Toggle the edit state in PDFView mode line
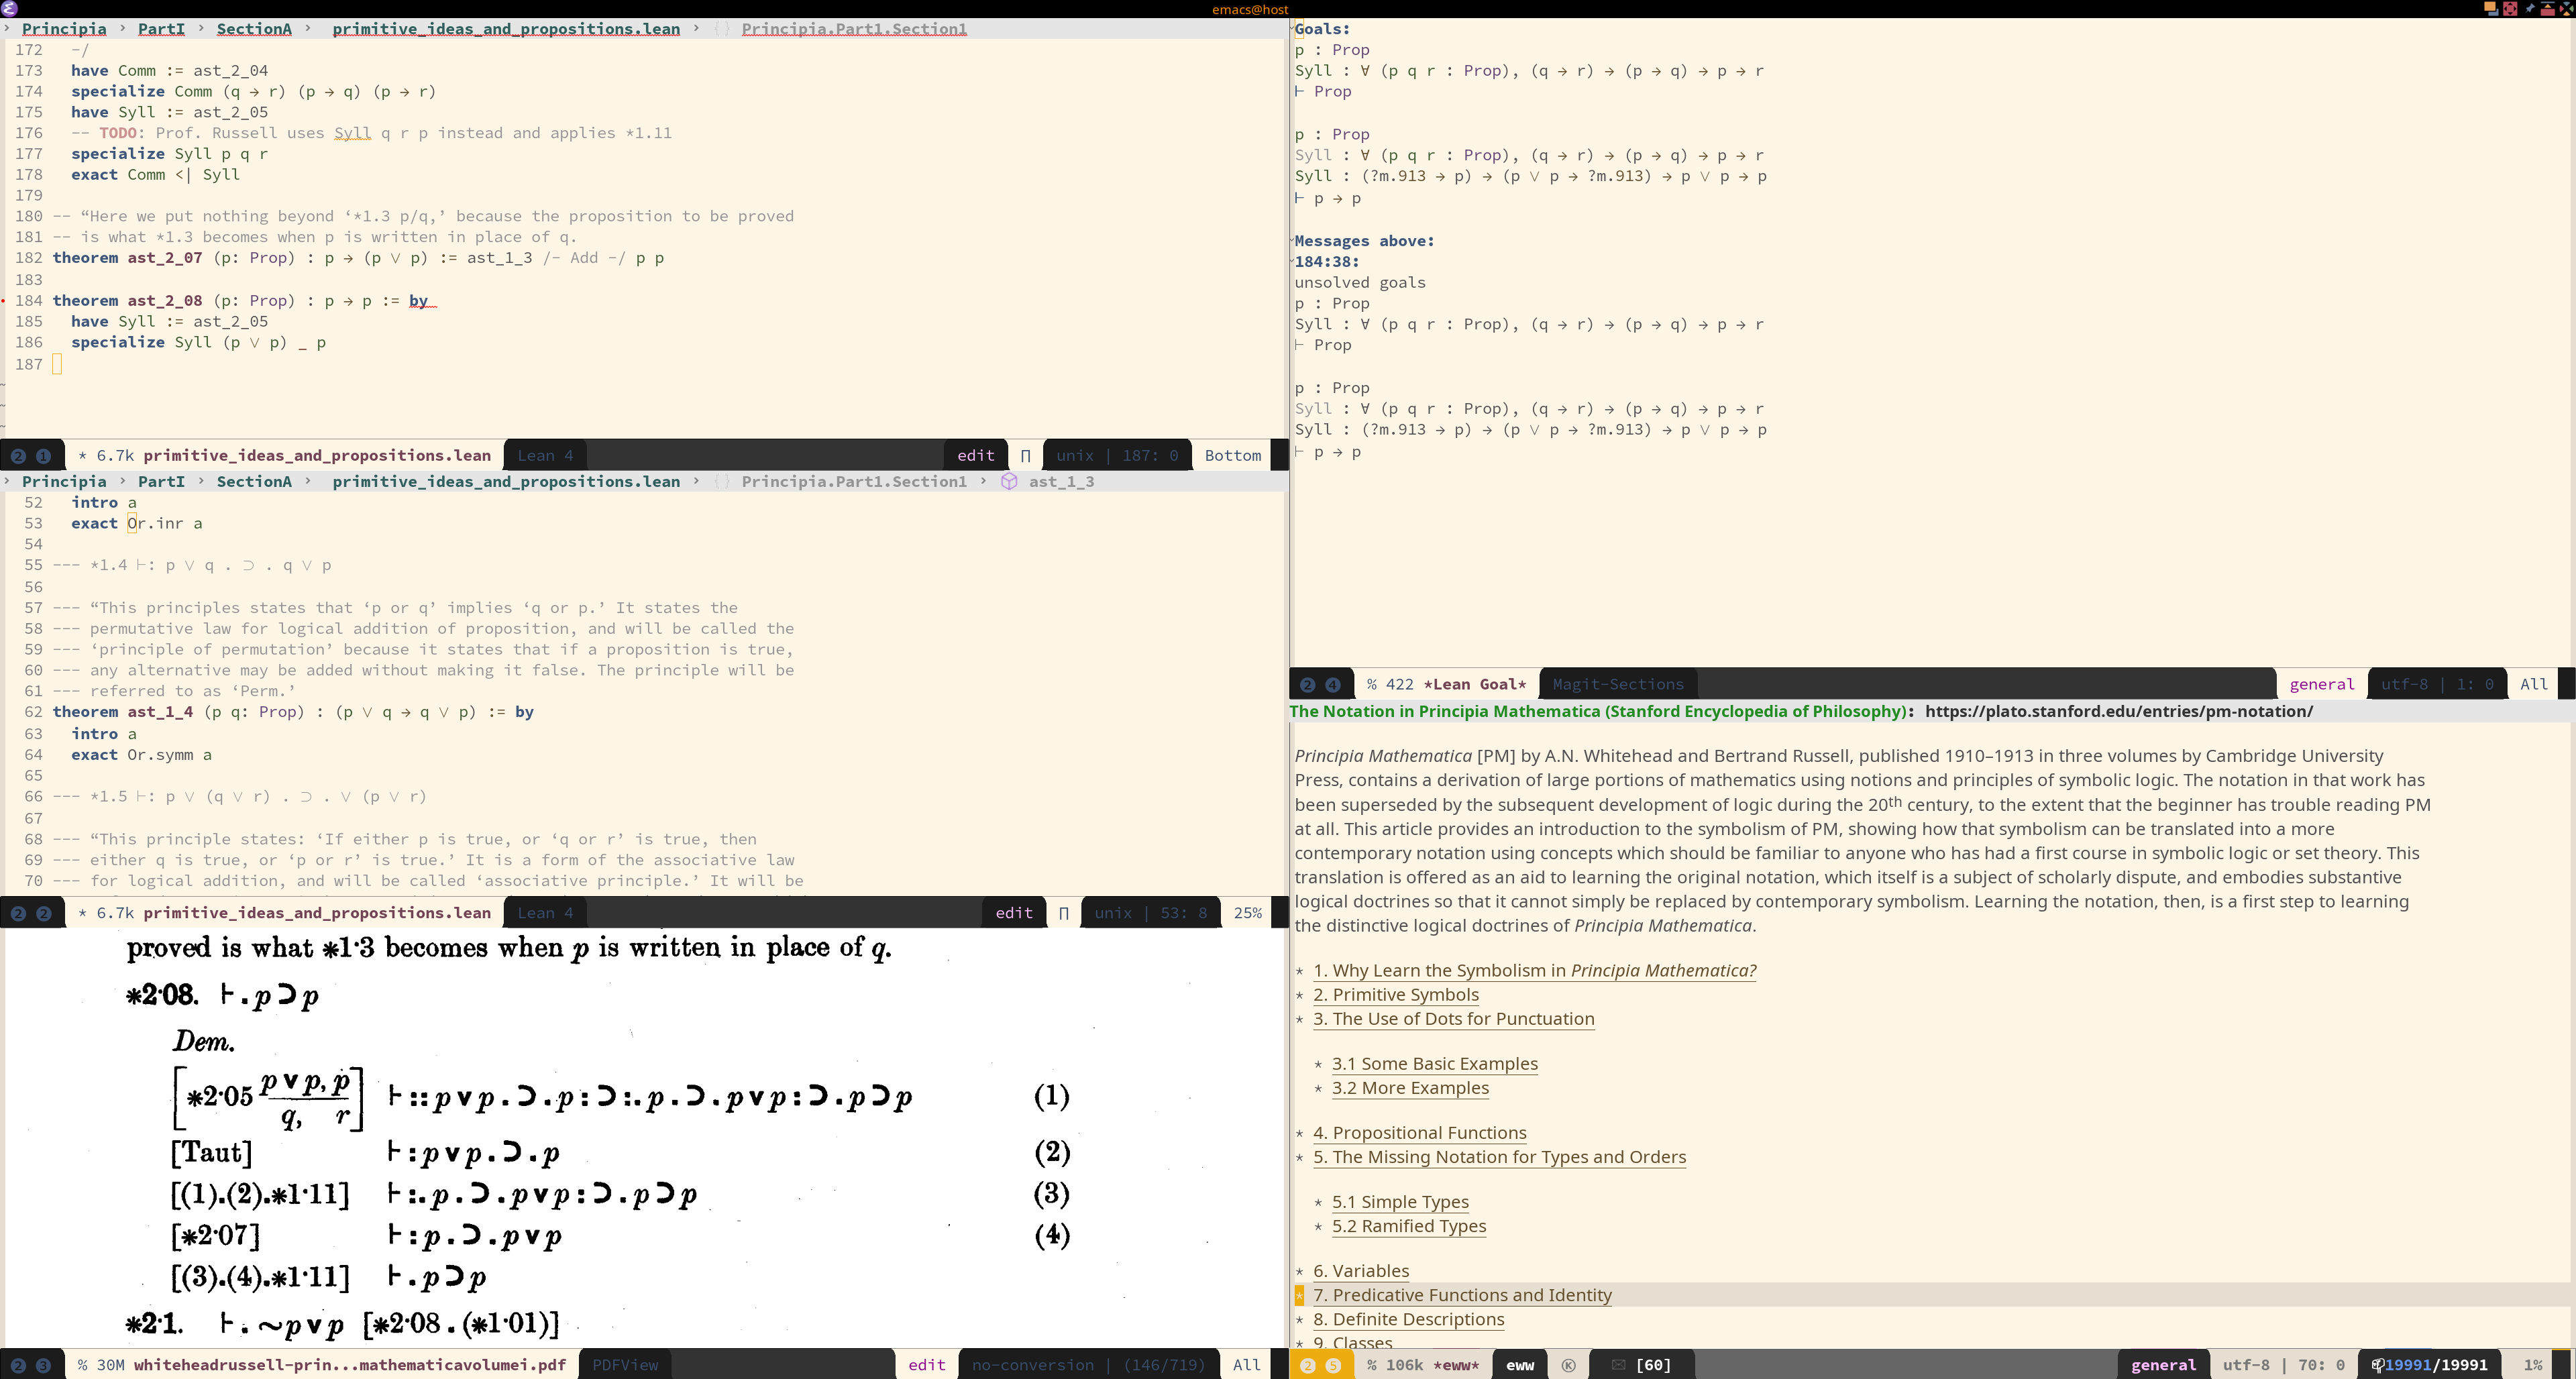Image resolution: width=2576 pixels, height=1379 pixels. click(x=926, y=1365)
